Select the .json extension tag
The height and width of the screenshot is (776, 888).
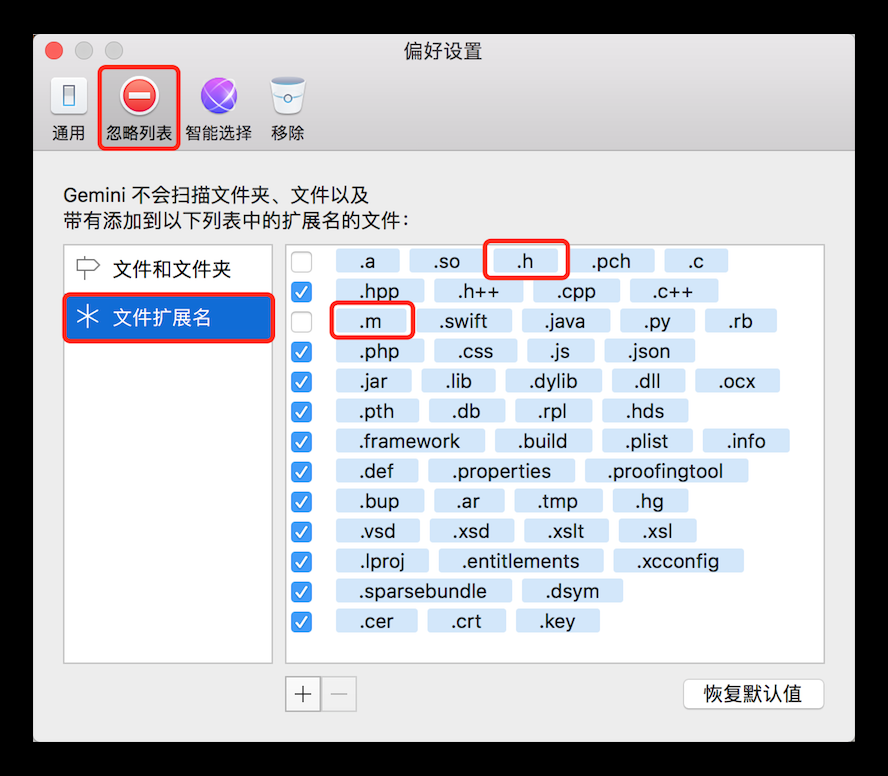click(x=649, y=351)
